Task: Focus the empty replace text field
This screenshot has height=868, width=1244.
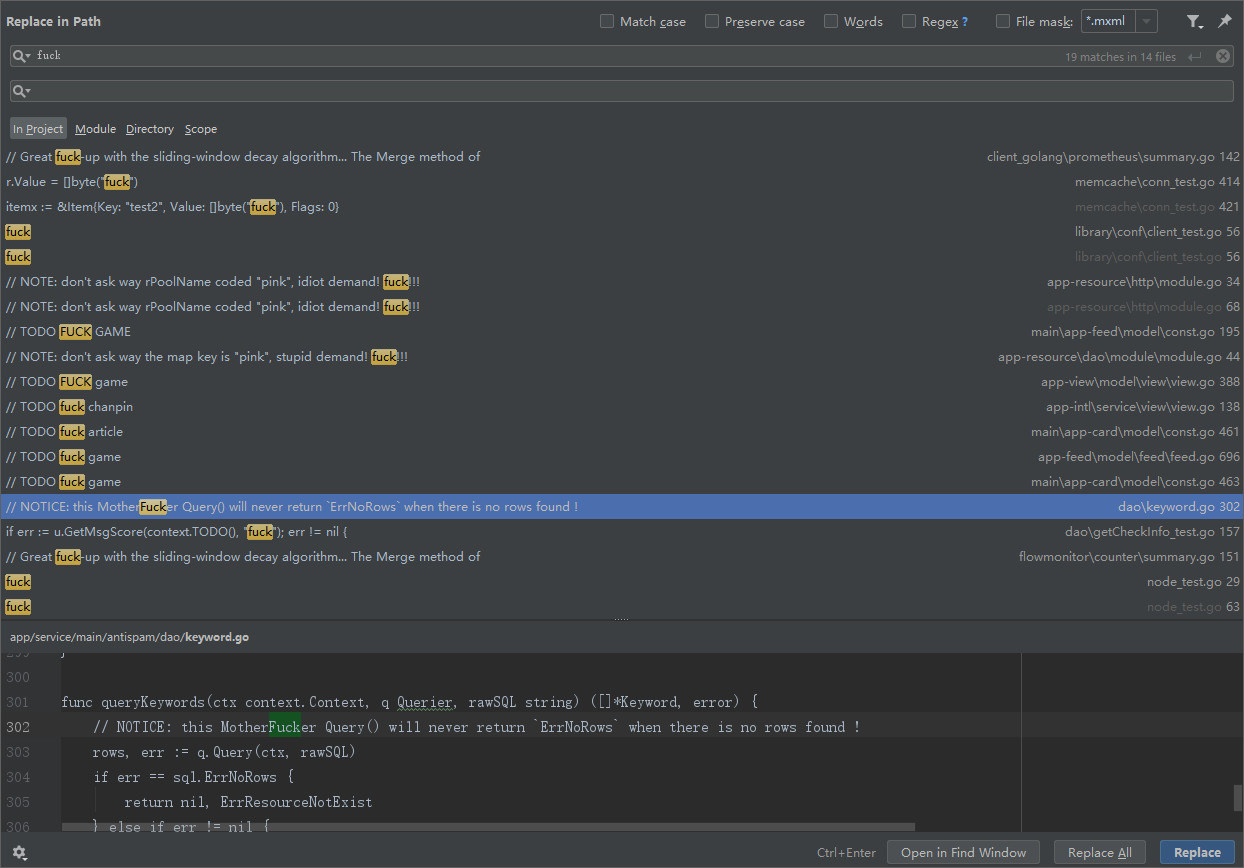Action: pyautogui.click(x=622, y=91)
